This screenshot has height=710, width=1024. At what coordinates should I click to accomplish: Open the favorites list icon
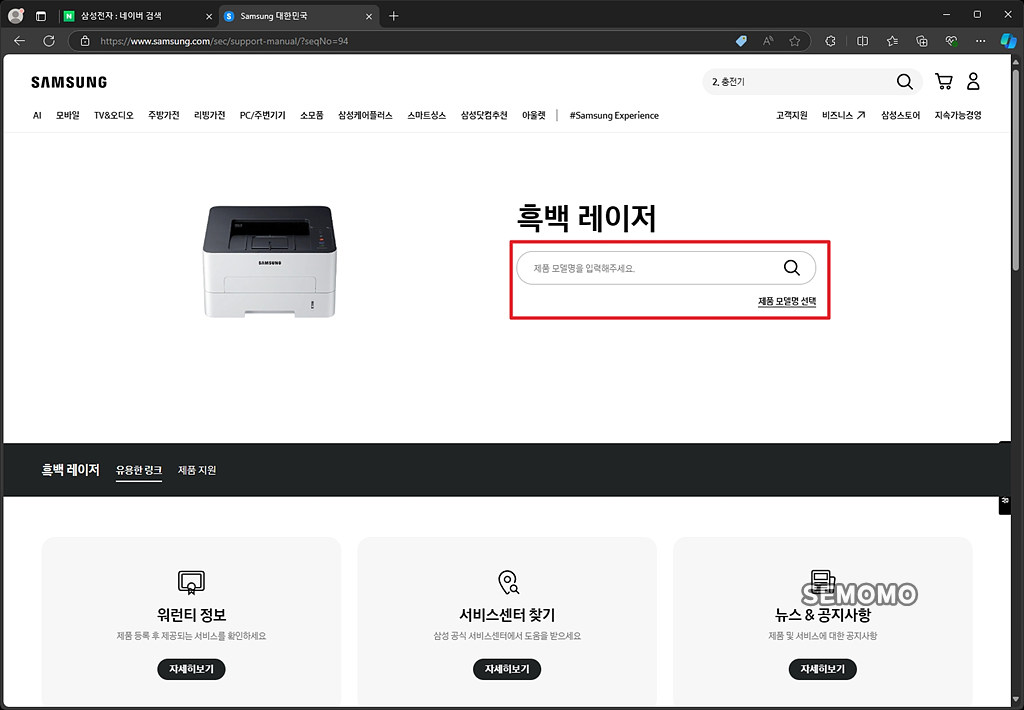pyautogui.click(x=892, y=40)
